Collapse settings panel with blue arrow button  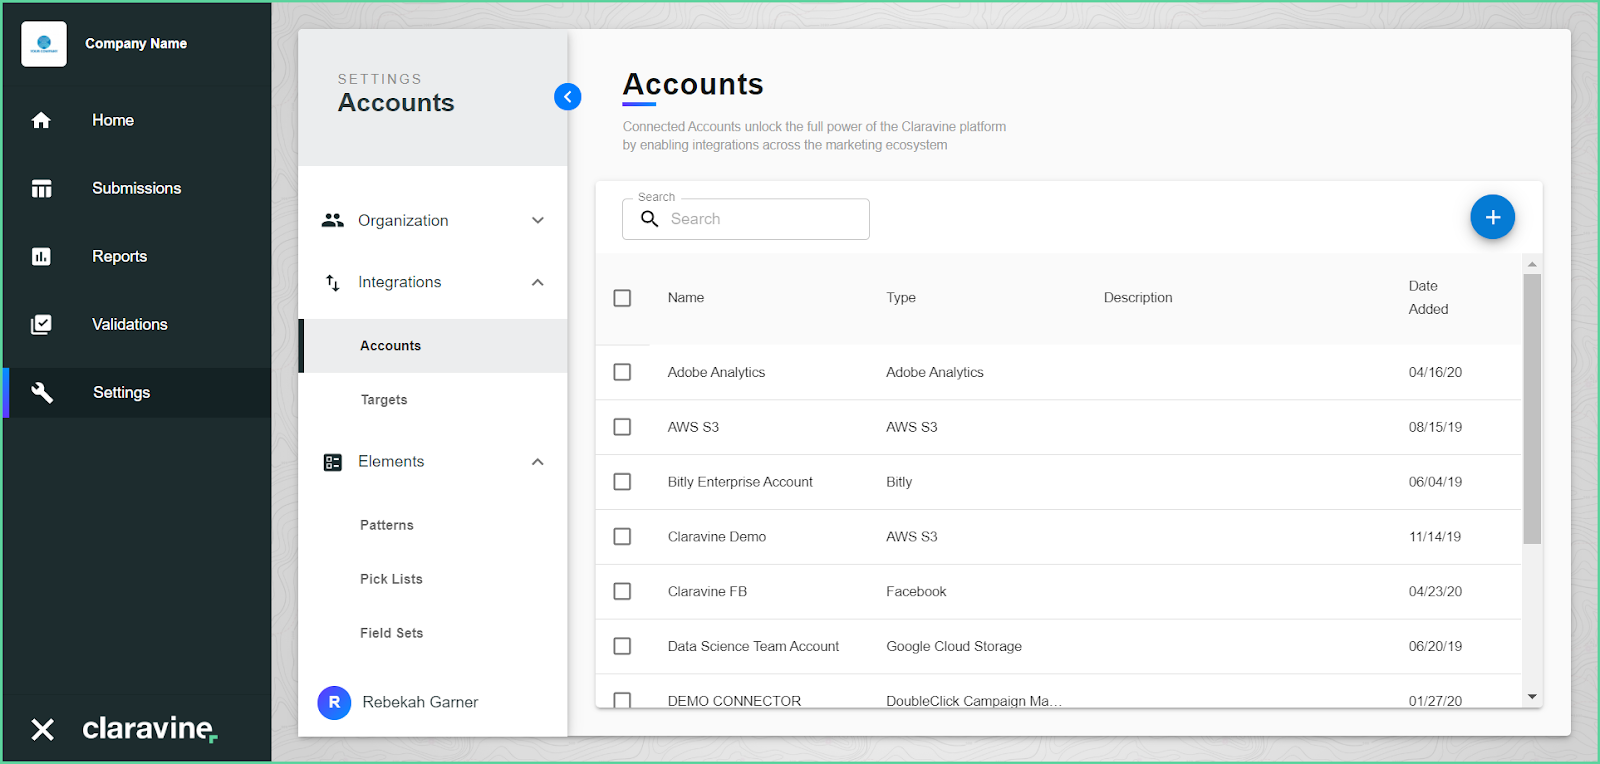click(567, 96)
